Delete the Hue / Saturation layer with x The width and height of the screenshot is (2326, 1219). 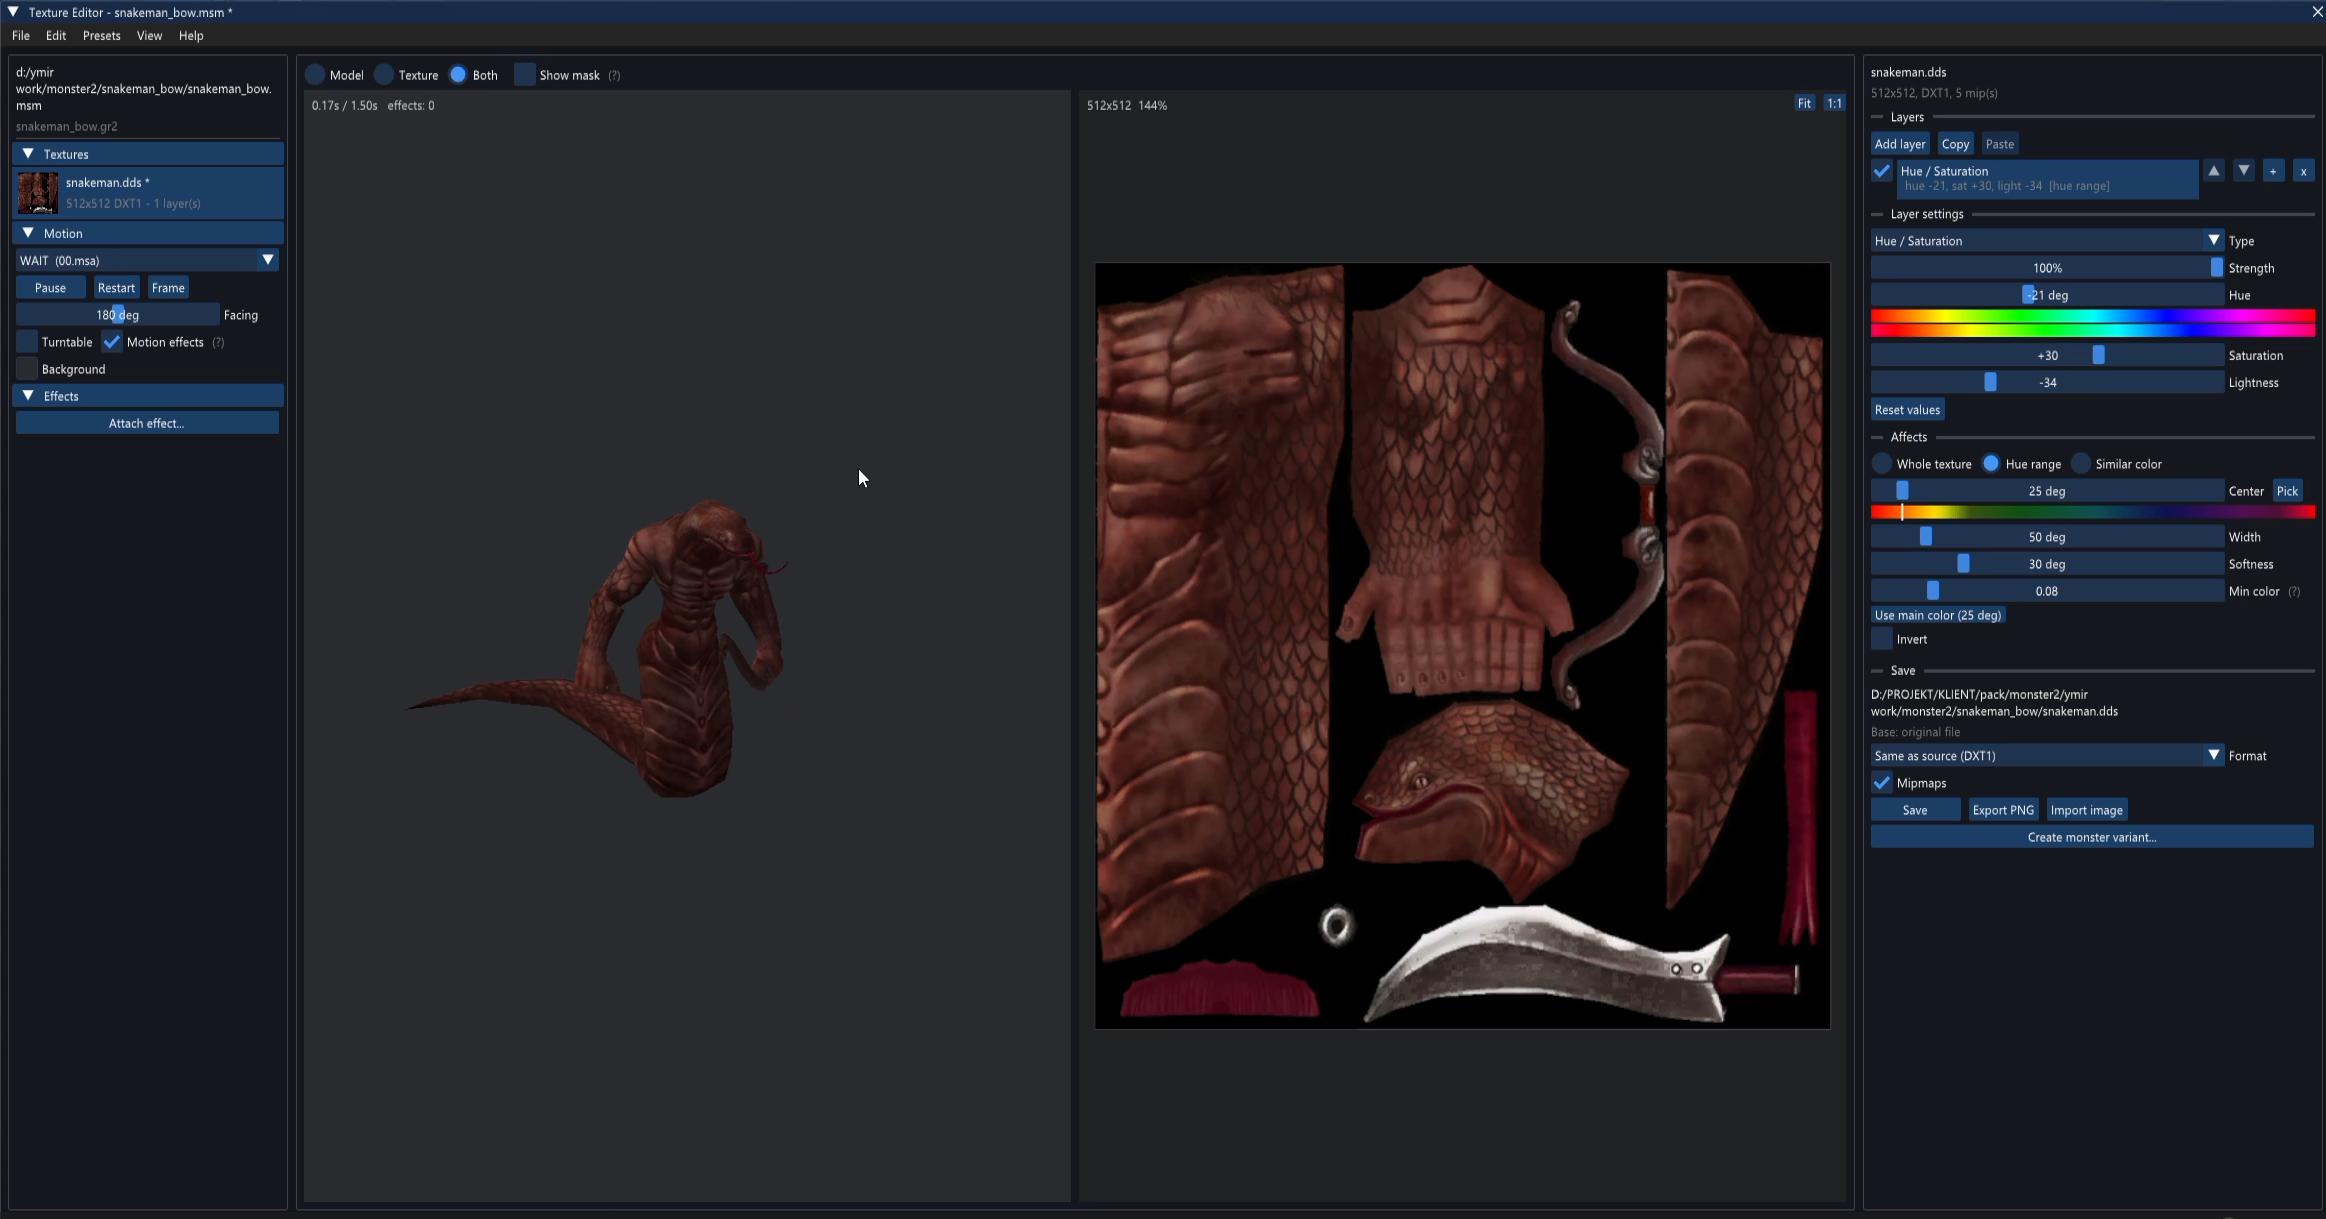2303,171
